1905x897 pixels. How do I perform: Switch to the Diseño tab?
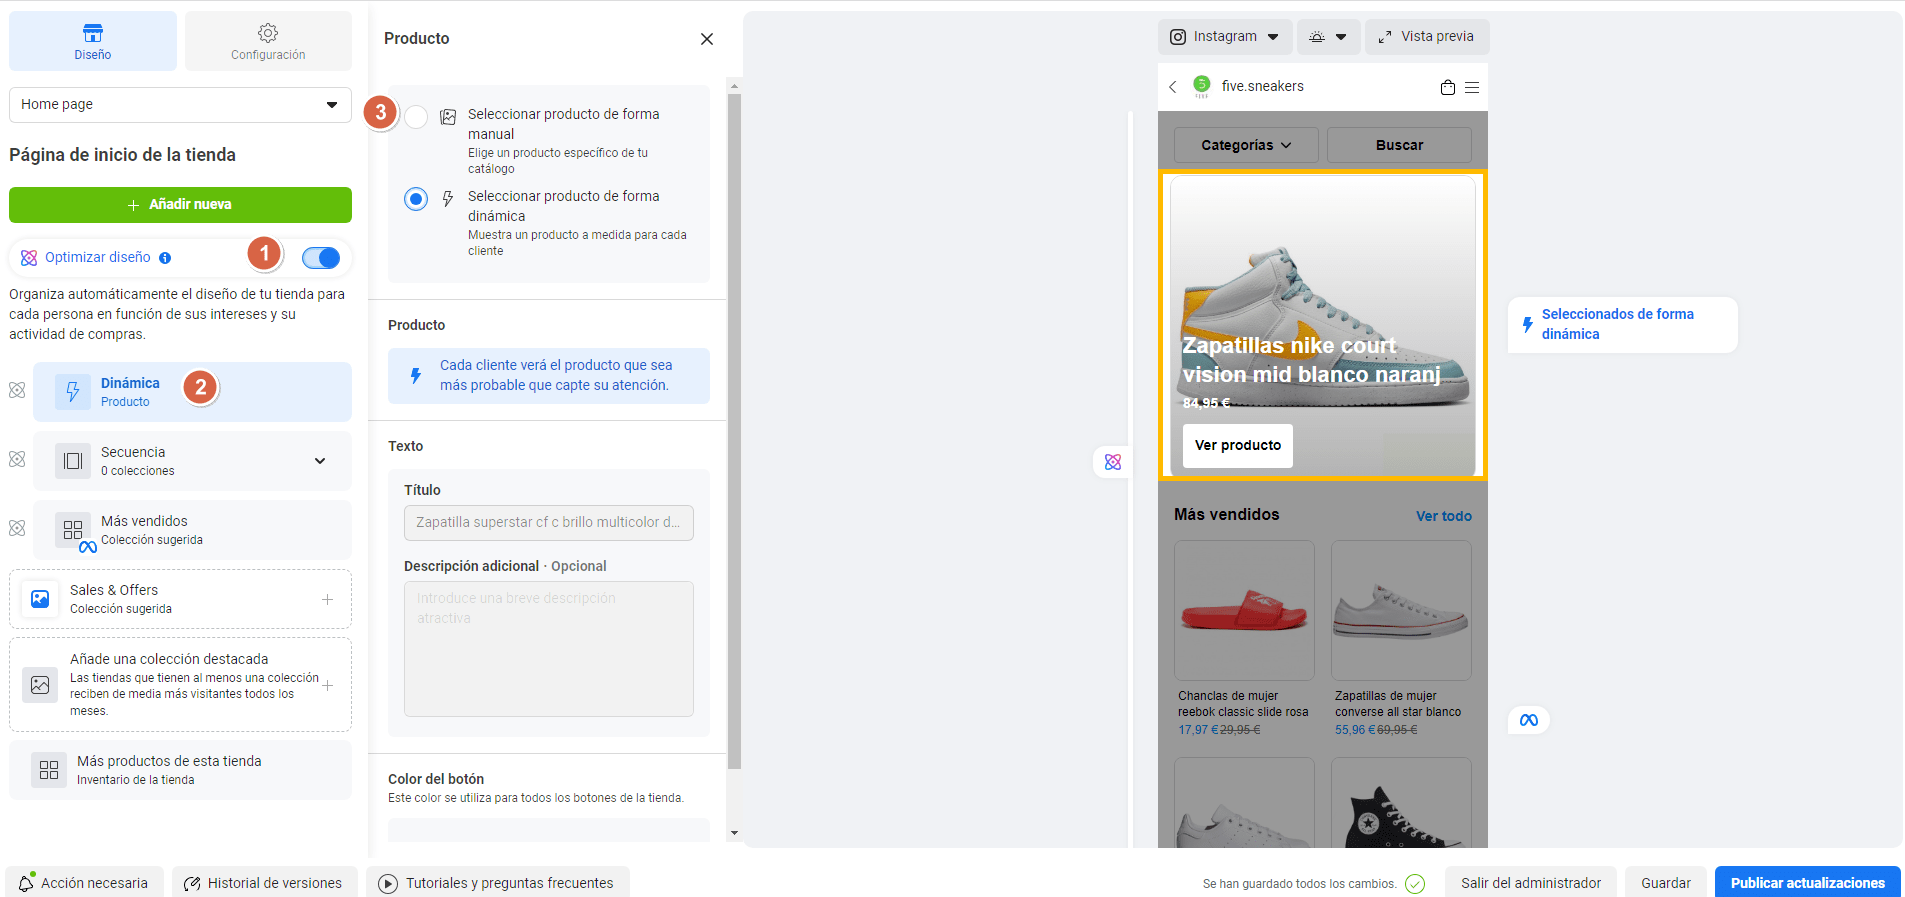click(93, 41)
